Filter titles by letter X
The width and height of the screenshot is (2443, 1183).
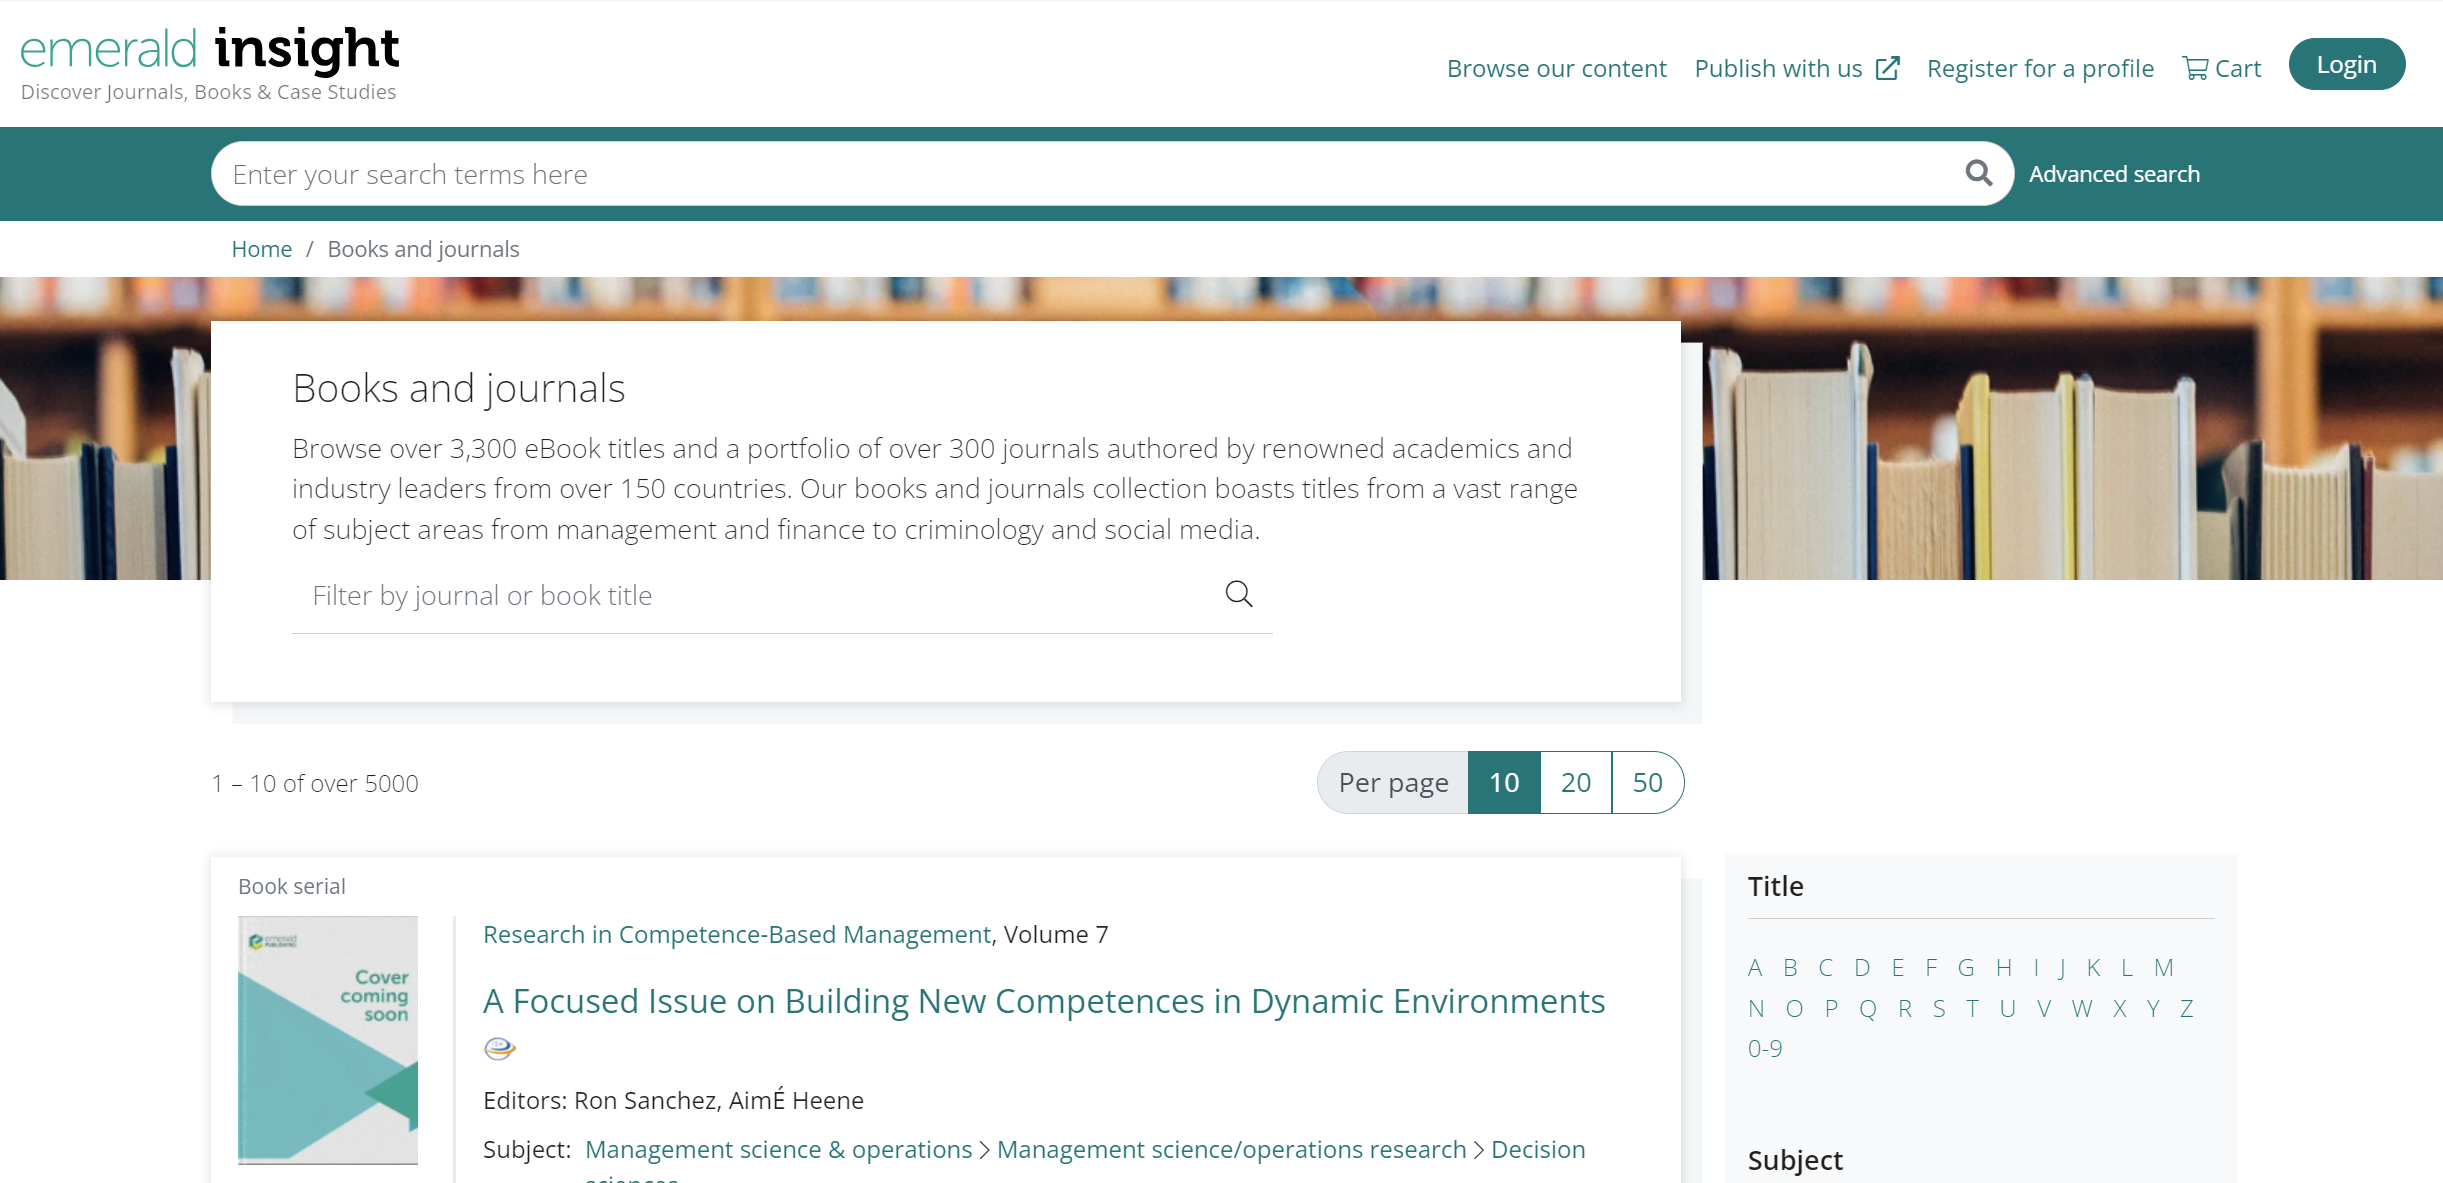2119,1009
